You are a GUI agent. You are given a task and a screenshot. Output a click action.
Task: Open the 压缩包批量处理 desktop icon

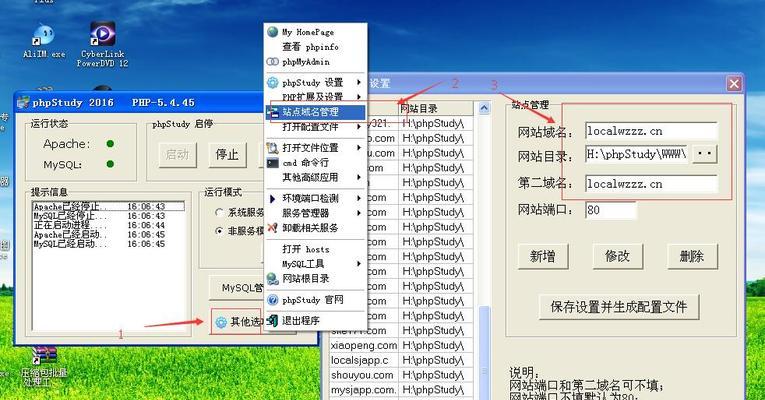pos(43,367)
